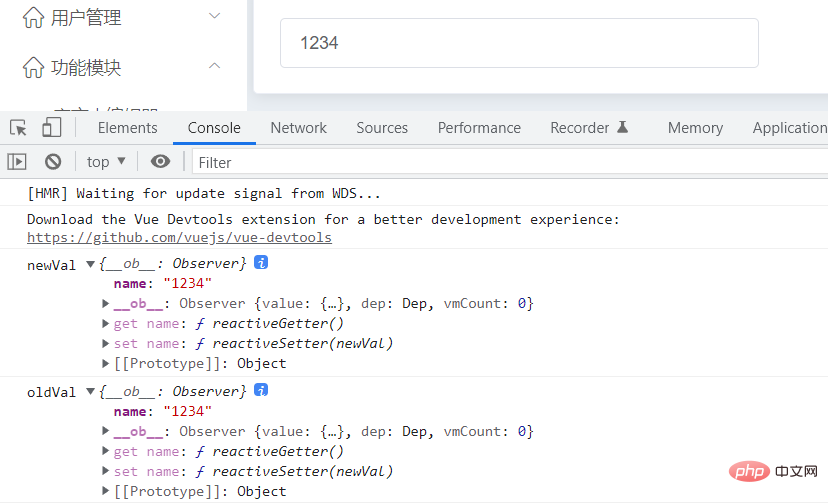Viewport: 828px width, 504px height.
Task: Clear the console with the block icon
Action: 53,161
